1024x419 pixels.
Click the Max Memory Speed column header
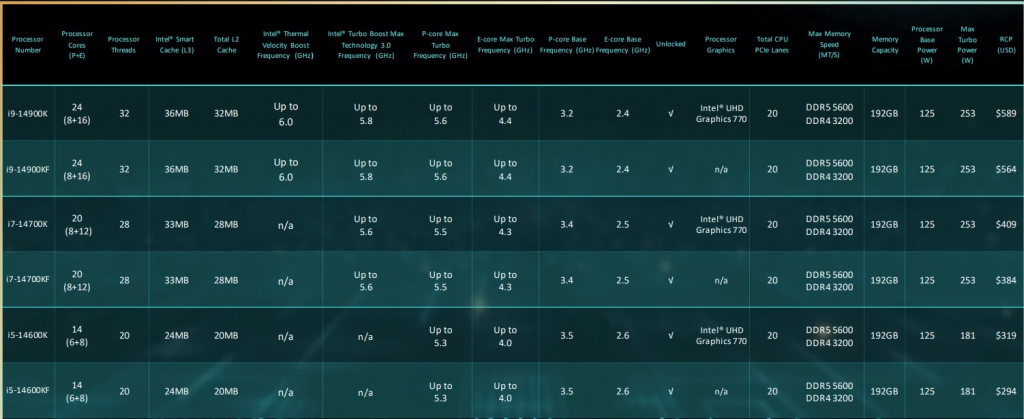[x=829, y=44]
